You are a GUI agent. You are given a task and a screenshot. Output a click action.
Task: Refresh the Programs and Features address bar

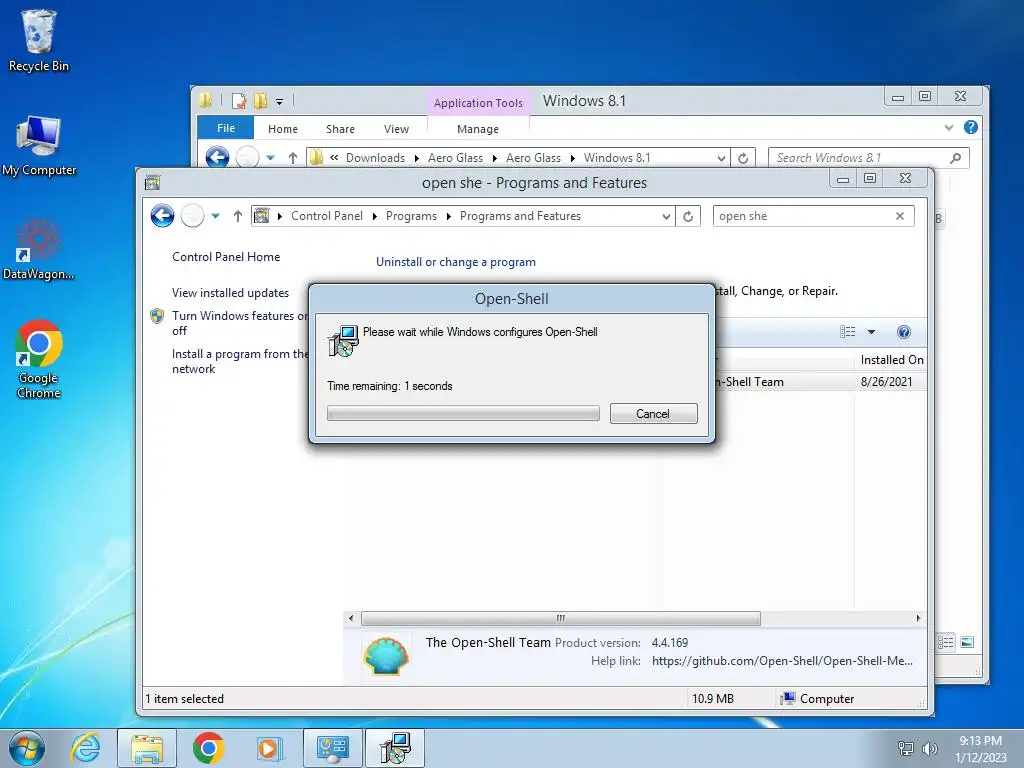click(688, 216)
